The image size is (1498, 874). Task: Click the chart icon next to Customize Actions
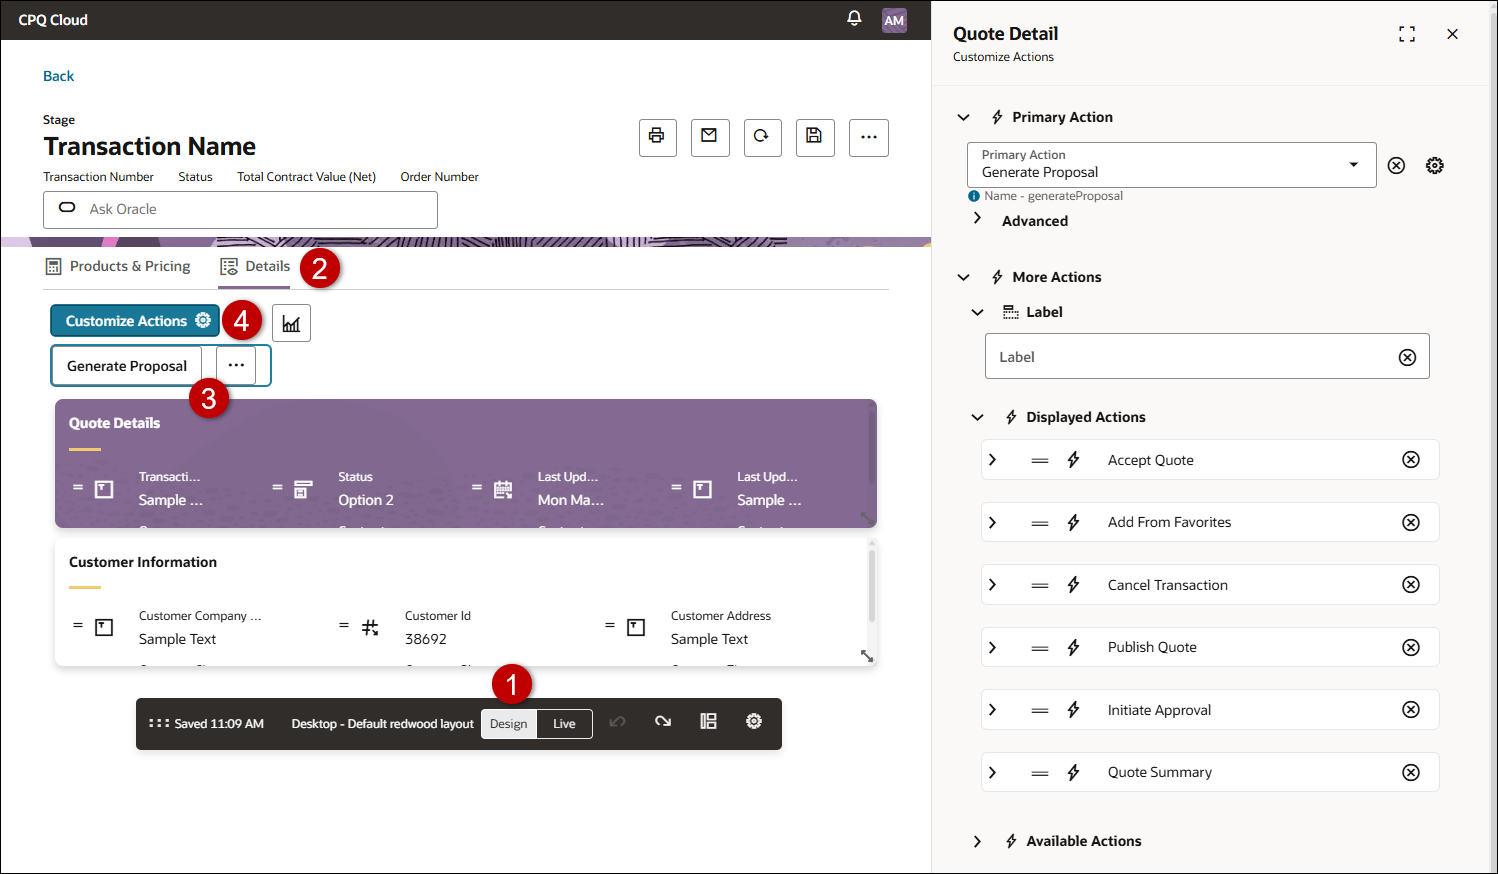(x=291, y=323)
